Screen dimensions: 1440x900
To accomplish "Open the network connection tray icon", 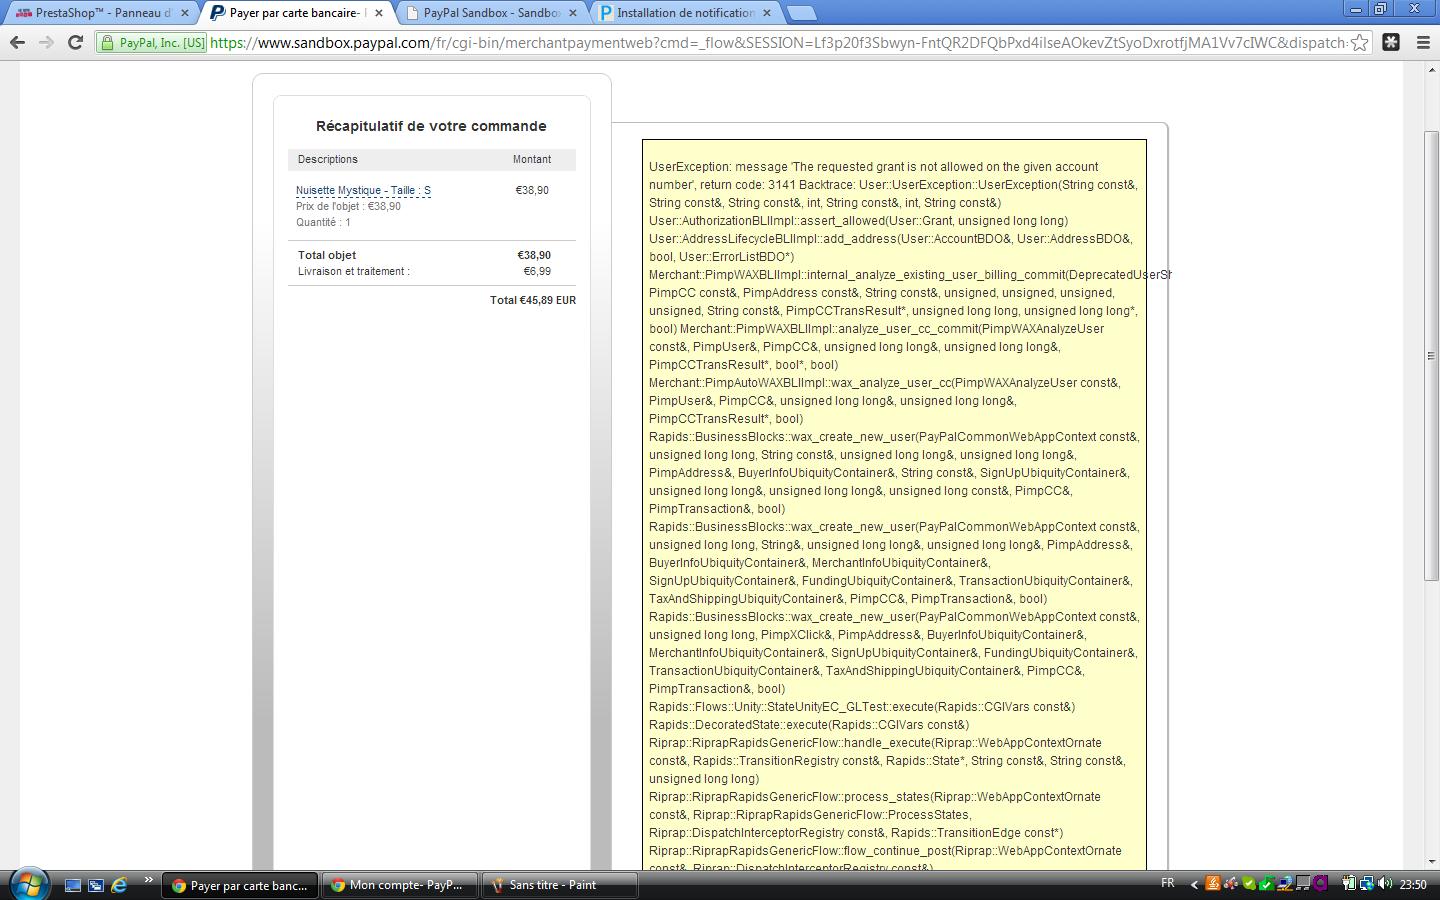I will pyautogui.click(x=1367, y=884).
